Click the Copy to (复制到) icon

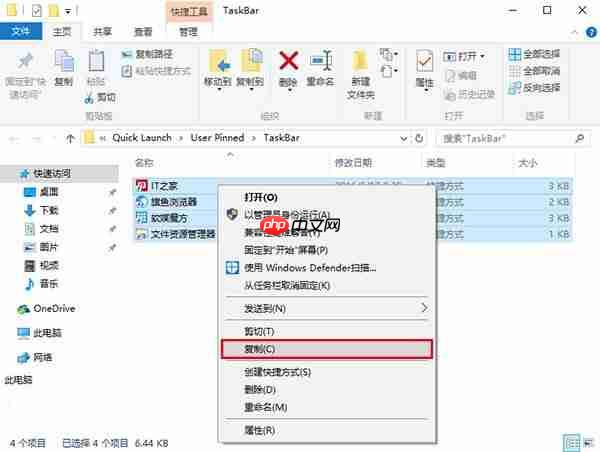pyautogui.click(x=251, y=61)
